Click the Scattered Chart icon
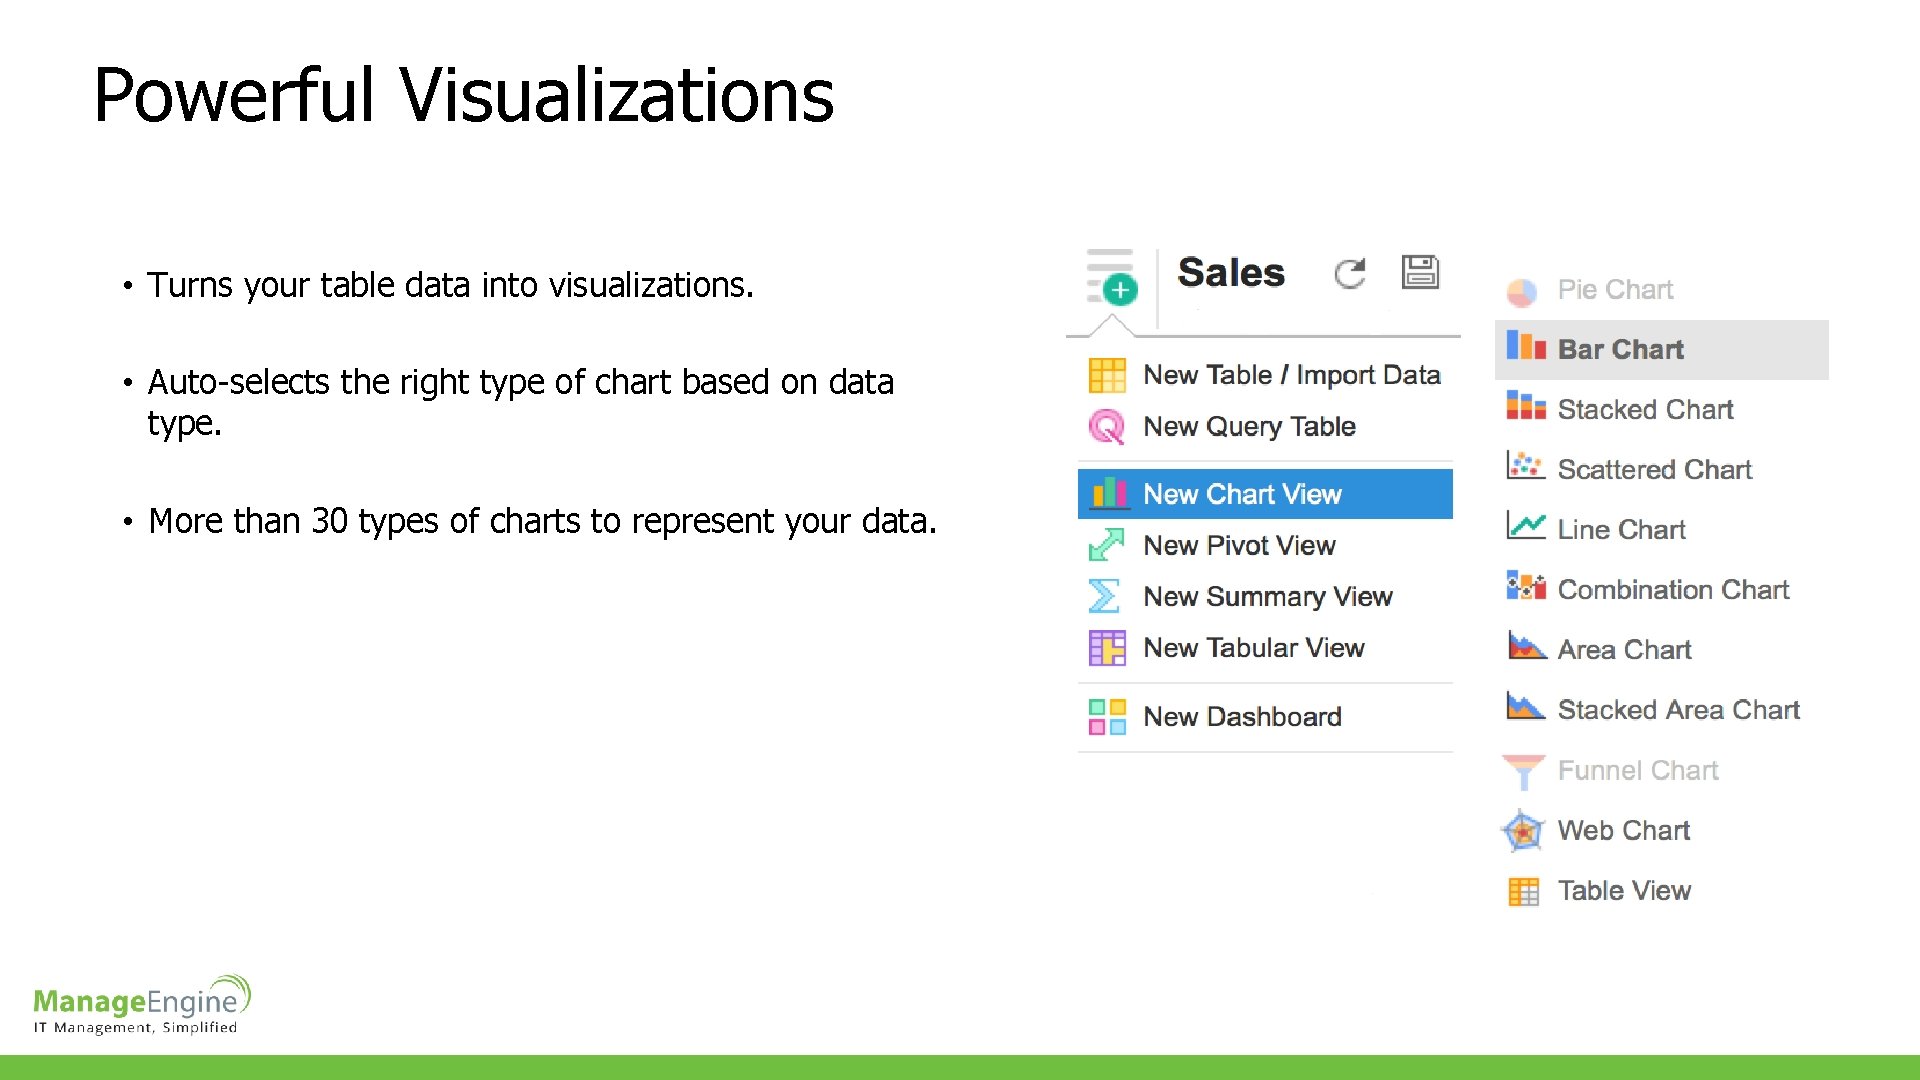This screenshot has width=1920, height=1080. coord(1525,467)
